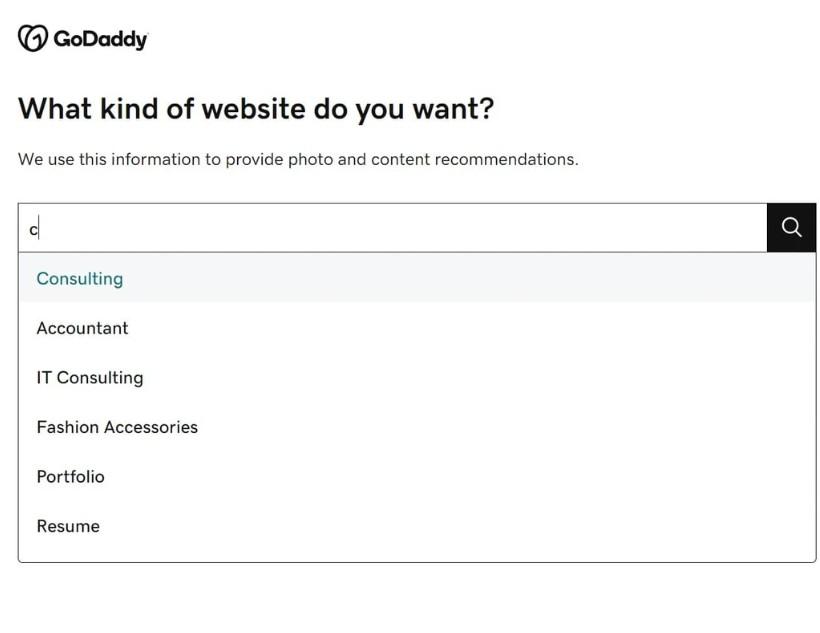820x633 pixels.
Task: Click the GoDaddy wordmark text
Action: pos(100,40)
